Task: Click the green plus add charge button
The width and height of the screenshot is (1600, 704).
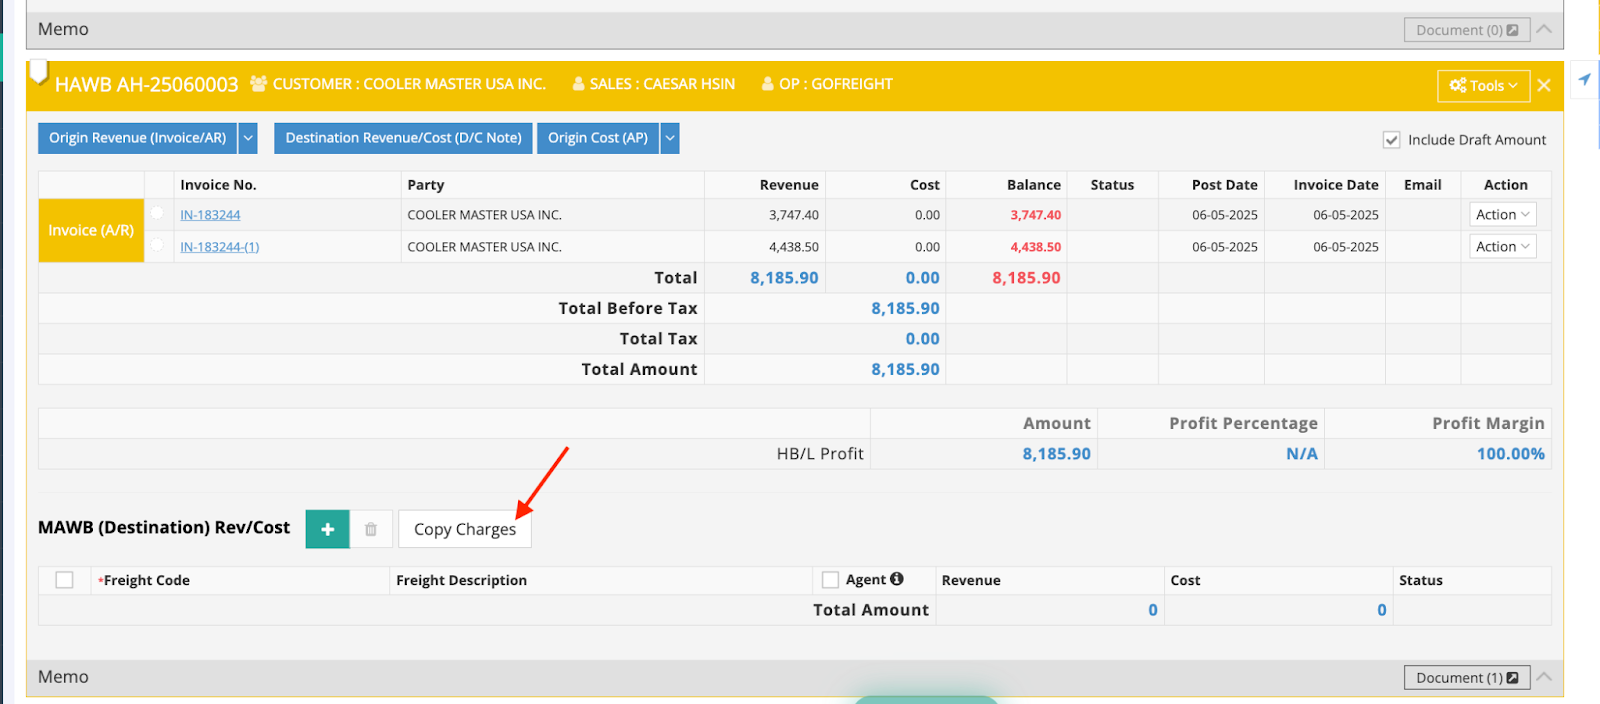Action: pyautogui.click(x=327, y=529)
